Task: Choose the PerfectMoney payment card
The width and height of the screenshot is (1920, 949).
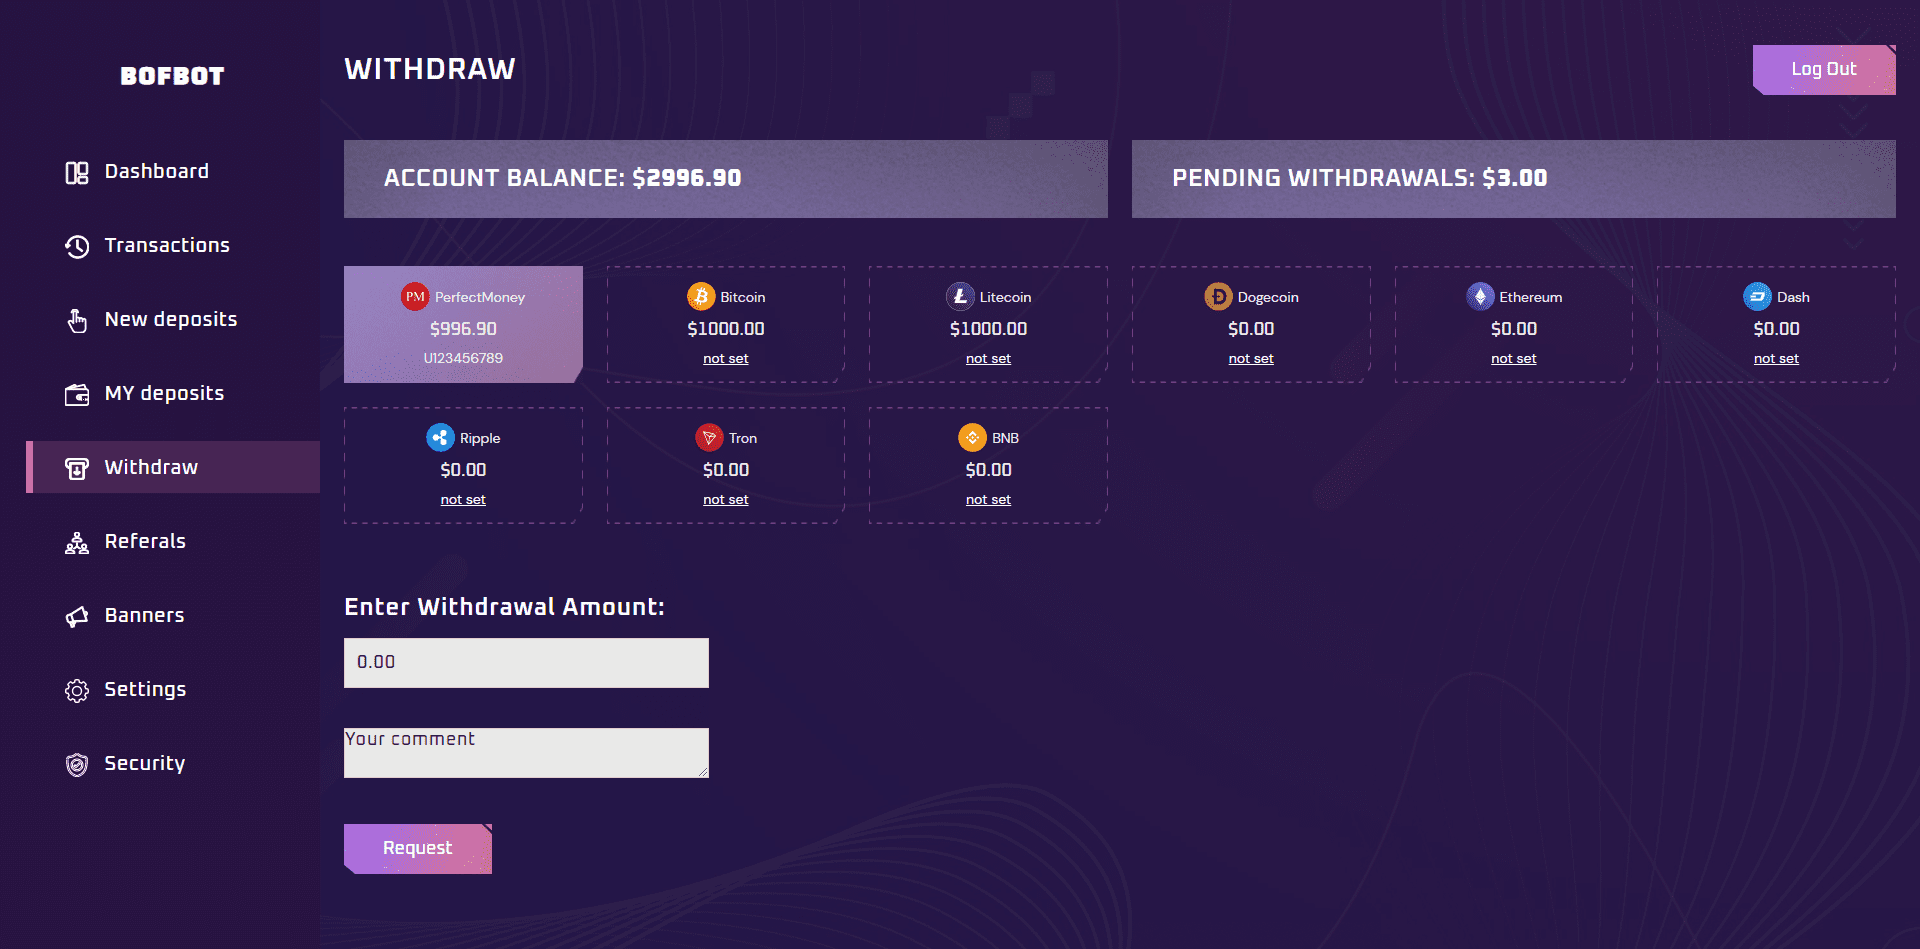Action: click(463, 324)
